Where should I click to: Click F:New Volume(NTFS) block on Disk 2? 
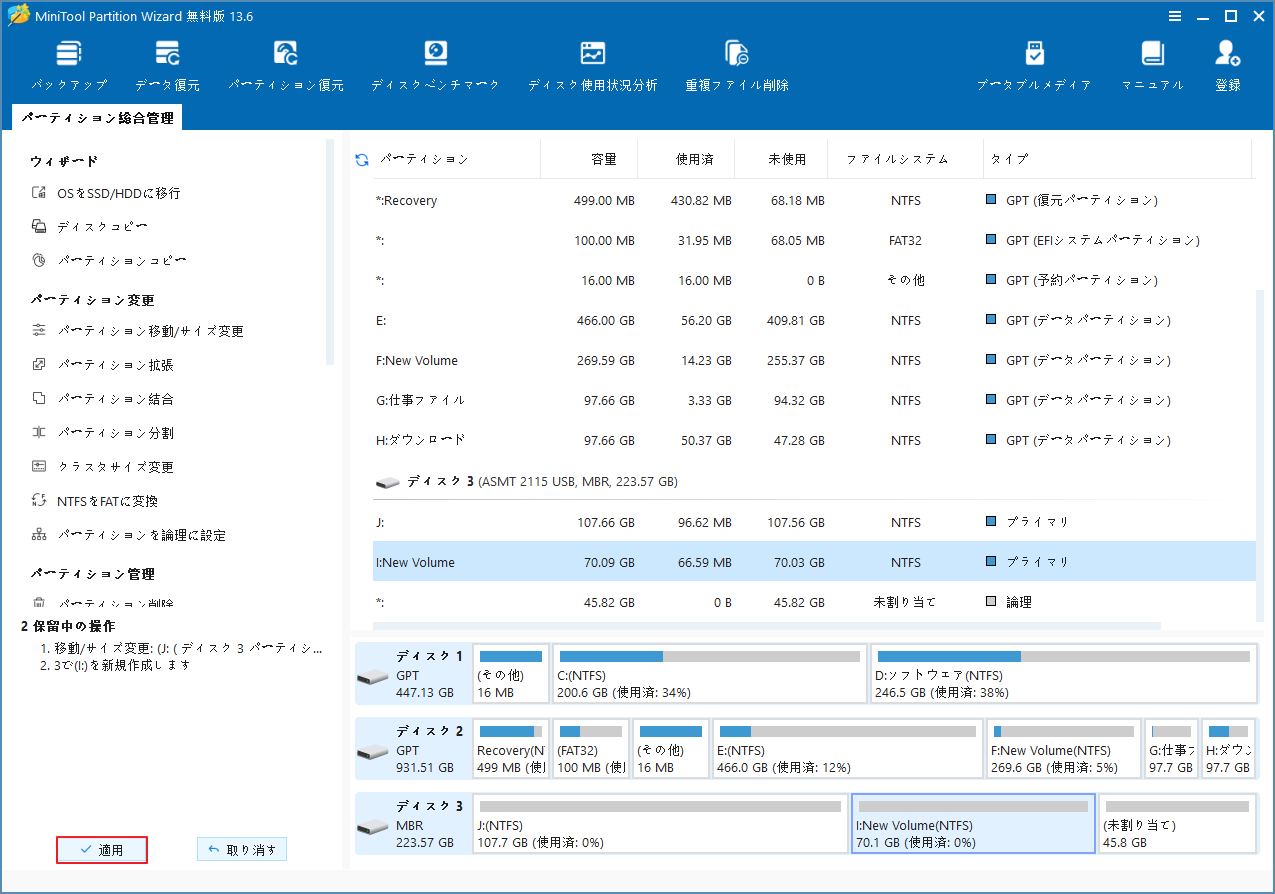point(1064,749)
